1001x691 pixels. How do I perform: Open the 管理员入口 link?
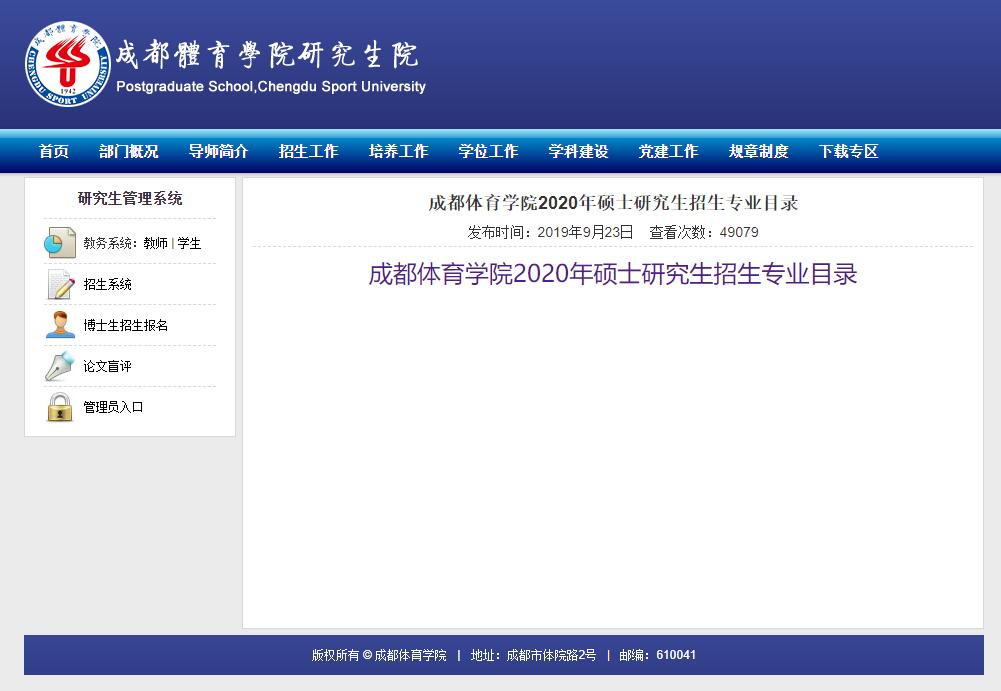[113, 407]
